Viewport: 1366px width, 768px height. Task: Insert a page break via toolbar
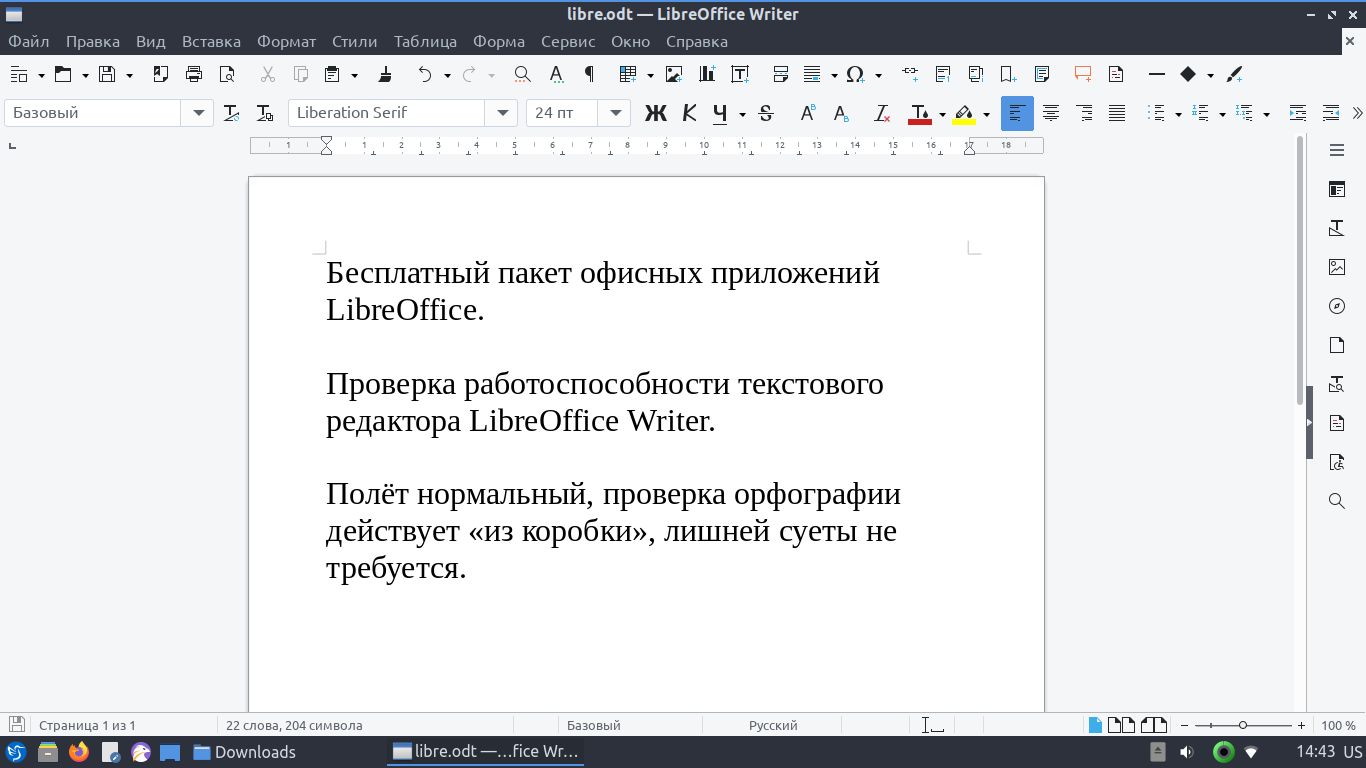781,74
